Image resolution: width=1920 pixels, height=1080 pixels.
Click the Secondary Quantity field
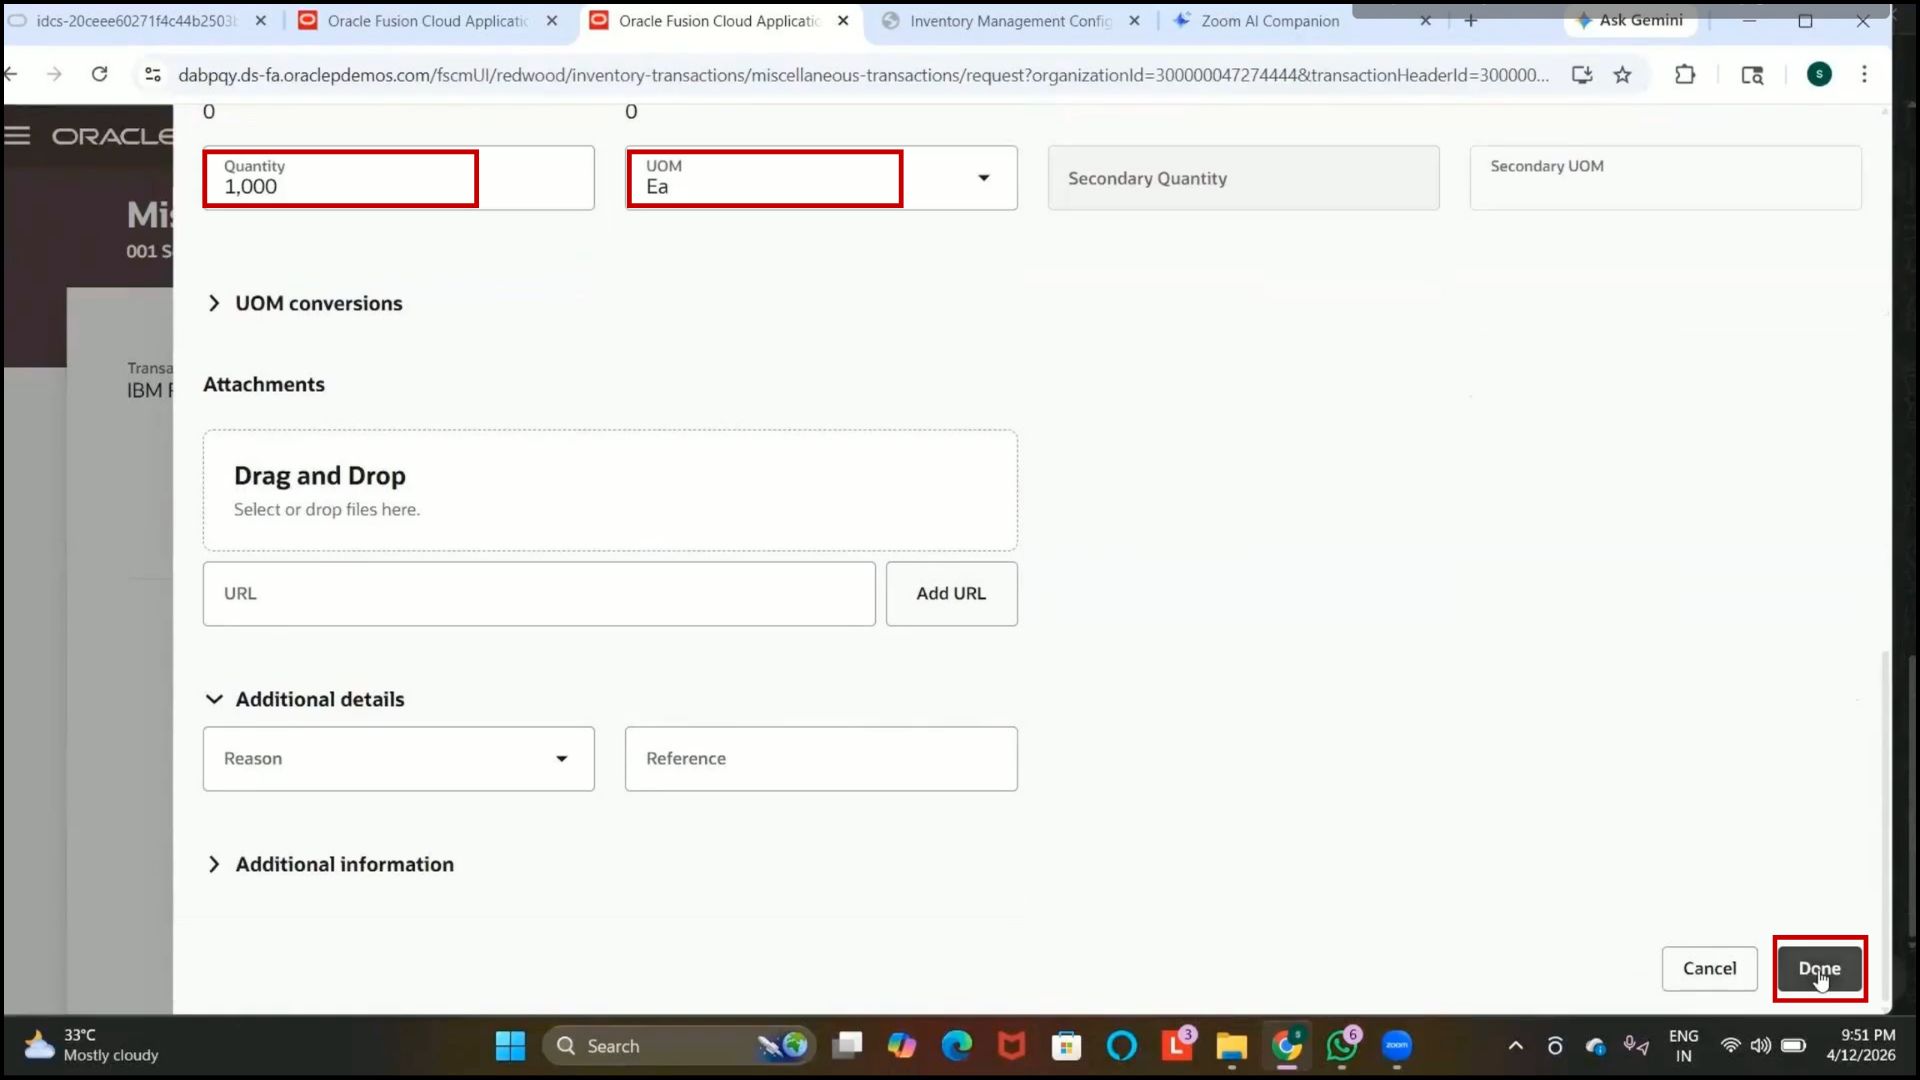pos(1243,178)
